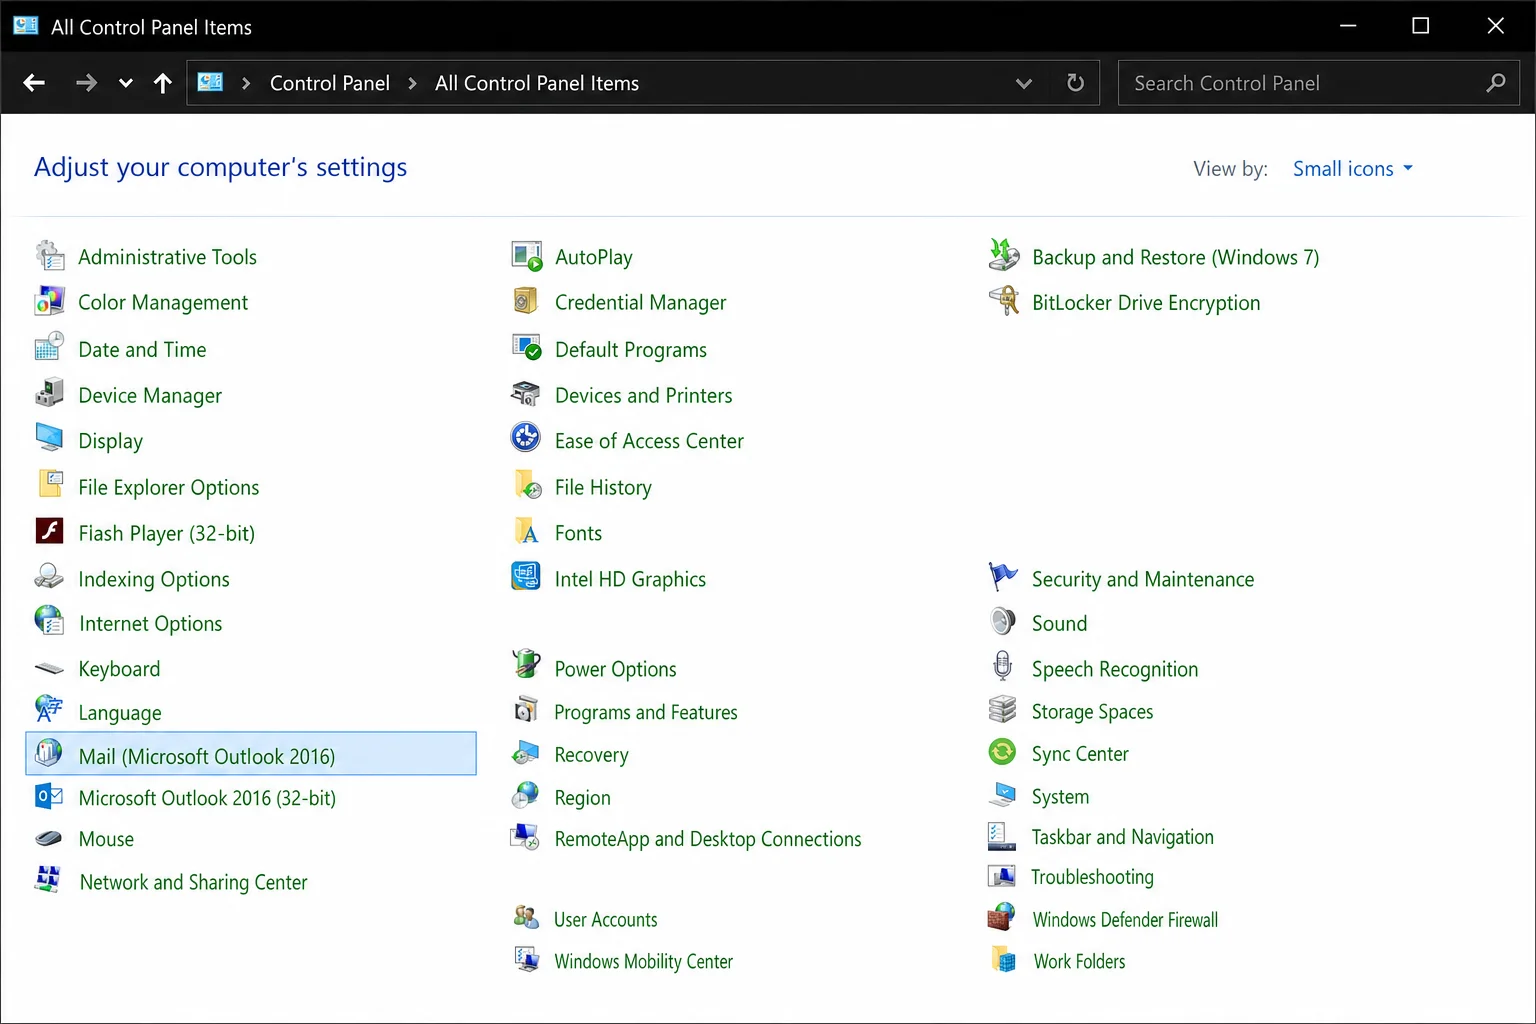Image resolution: width=1536 pixels, height=1024 pixels.
Task: Open the Indexing Options link
Action: pyautogui.click(x=153, y=580)
